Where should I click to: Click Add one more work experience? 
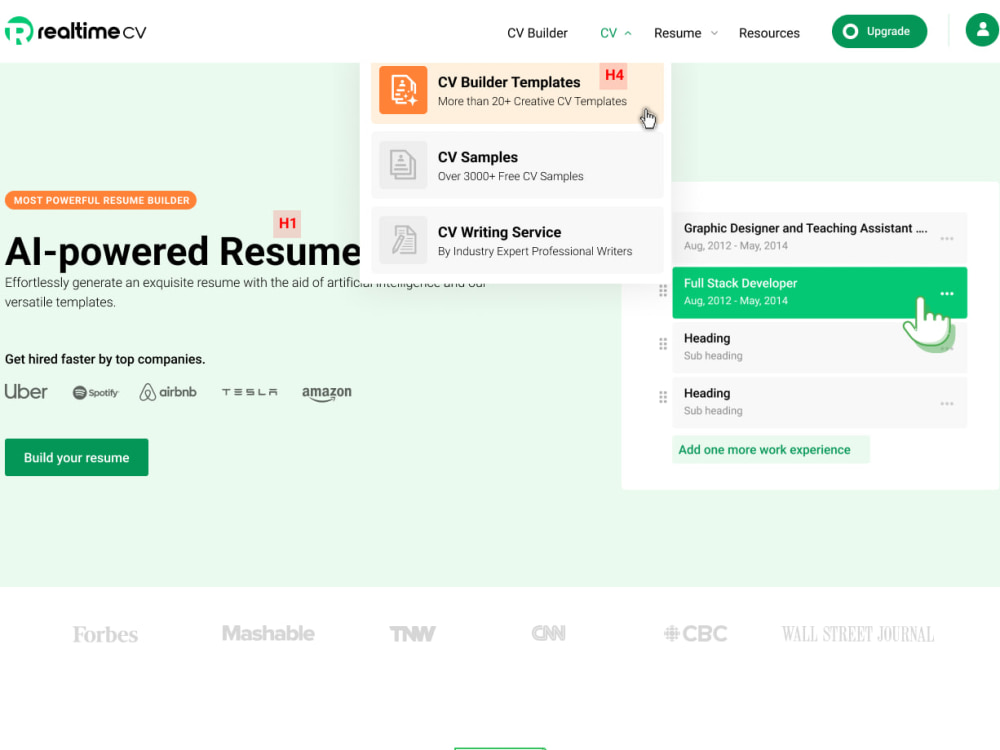click(770, 450)
